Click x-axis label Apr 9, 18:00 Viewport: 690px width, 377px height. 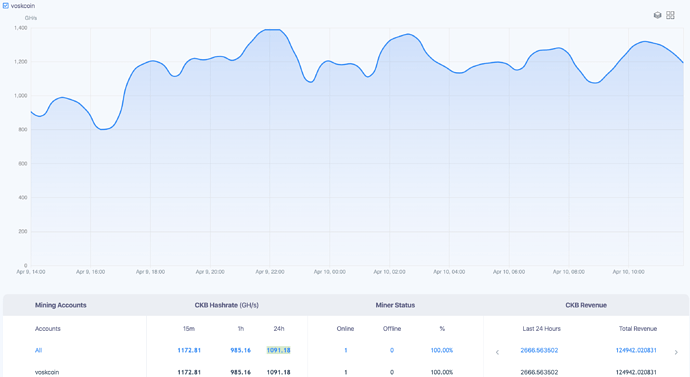click(x=150, y=272)
